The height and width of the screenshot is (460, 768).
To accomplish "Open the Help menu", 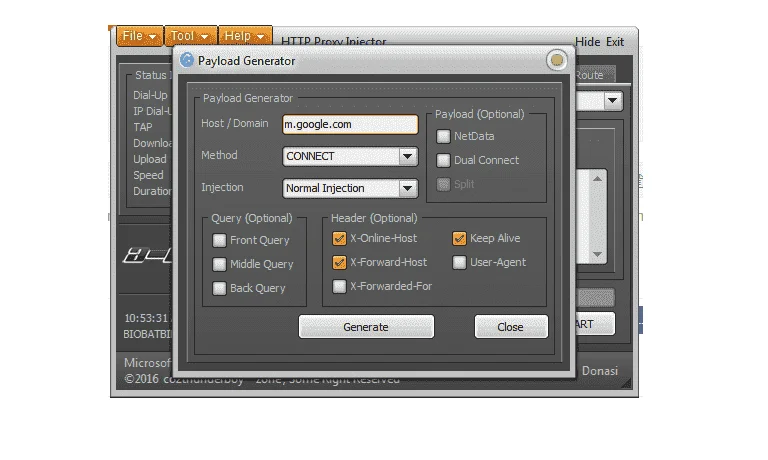I will click(x=245, y=36).
